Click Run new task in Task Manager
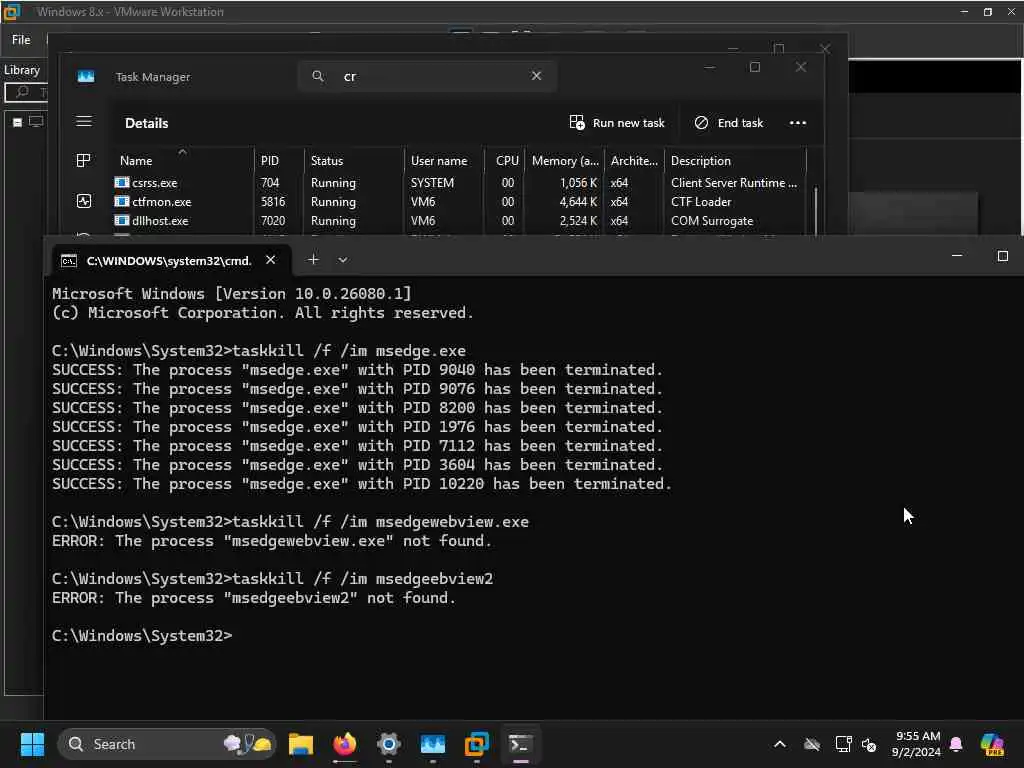 pos(617,123)
